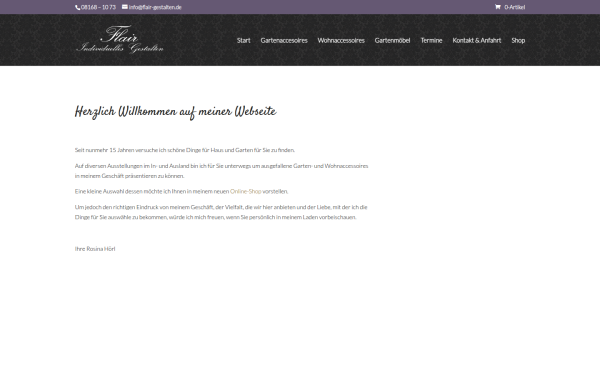Open the Wohnaccessoires menu item
Viewport: 600px width, 375px height.
341,41
